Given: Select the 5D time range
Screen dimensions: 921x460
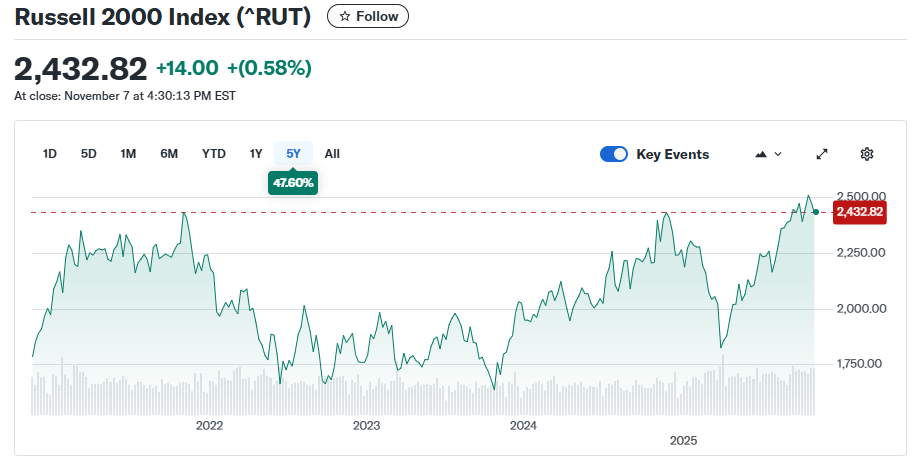Looking at the screenshot, I should (x=89, y=154).
